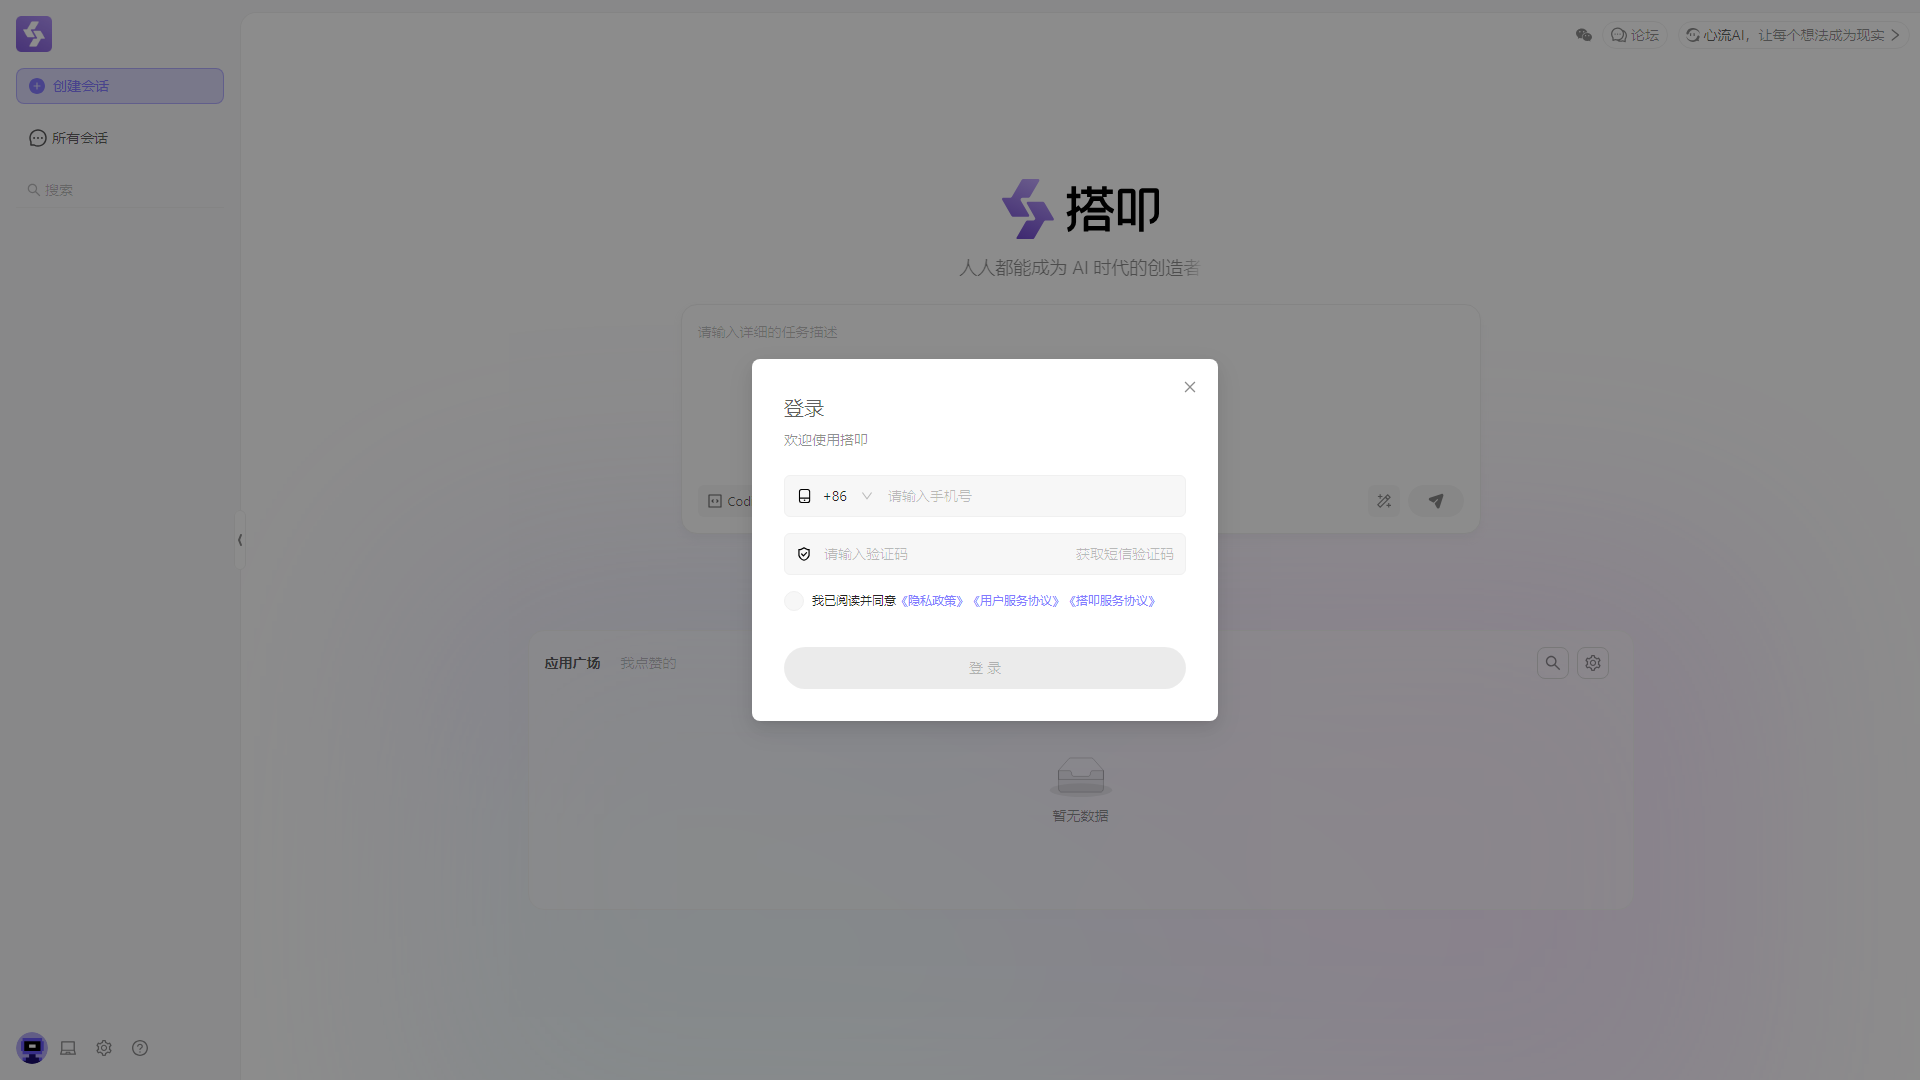The width and height of the screenshot is (1920, 1080).
Task: Open the search magnifier icon near 应用广场
Action: [x=1552, y=662]
